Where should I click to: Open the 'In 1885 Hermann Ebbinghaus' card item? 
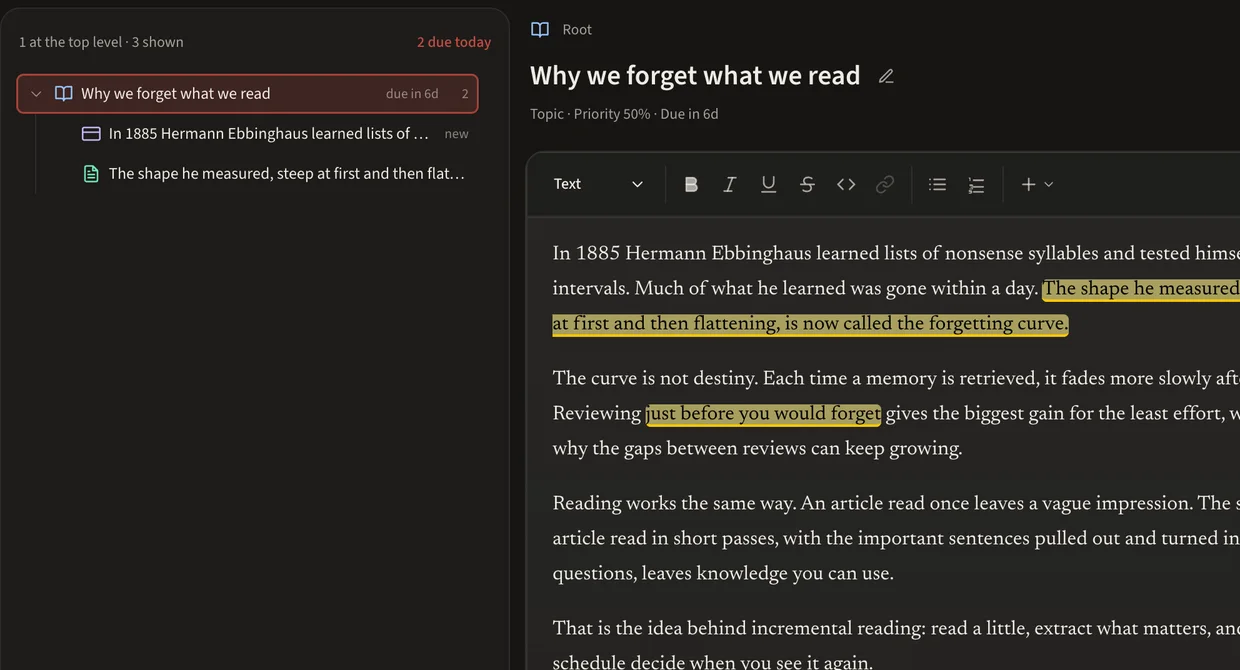coord(275,134)
